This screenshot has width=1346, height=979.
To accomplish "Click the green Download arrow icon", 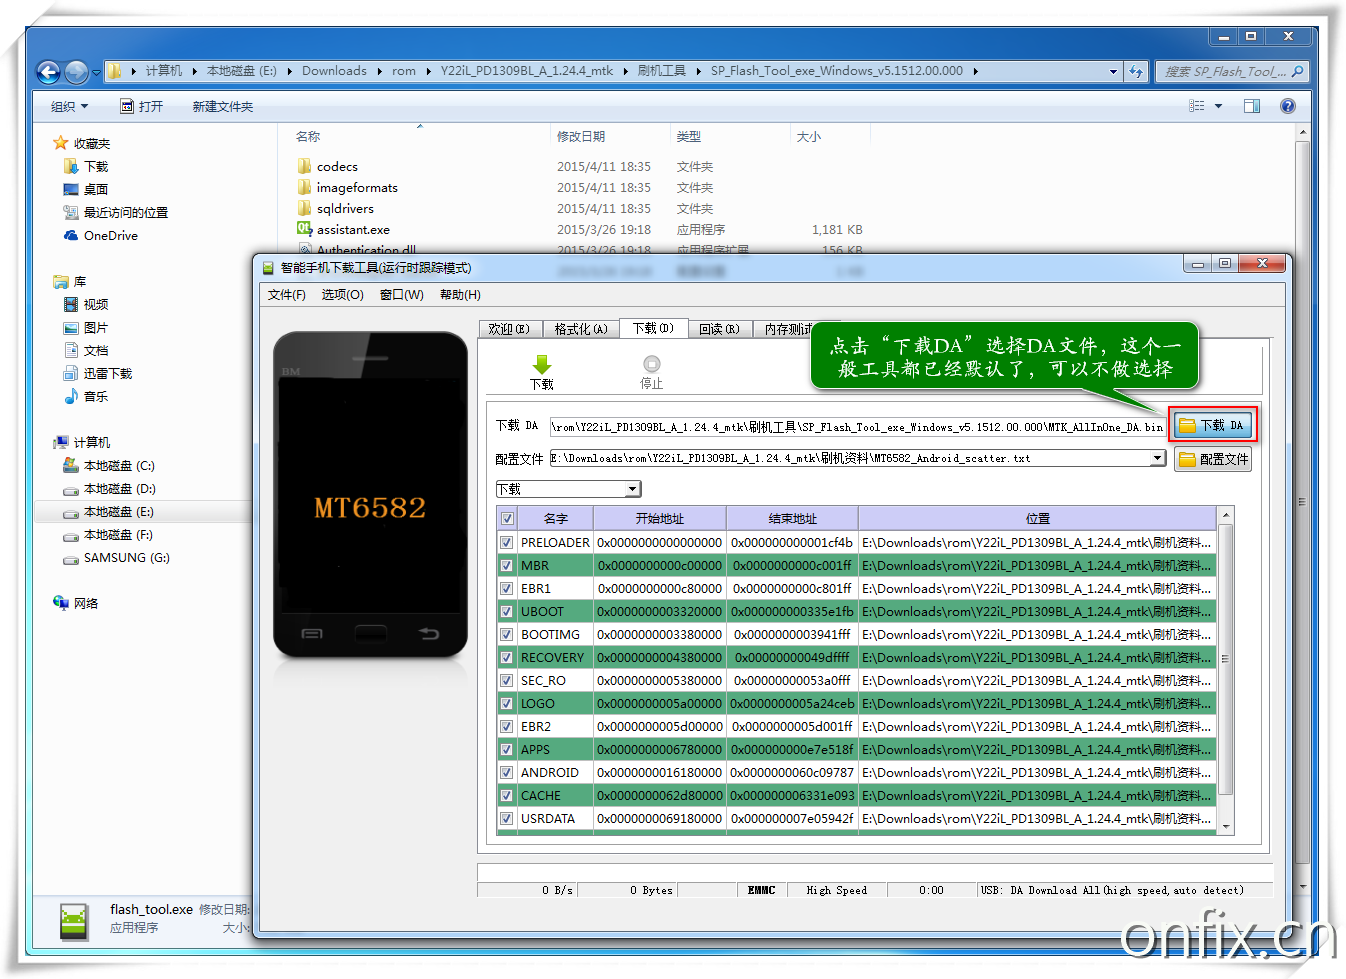I will [541, 365].
